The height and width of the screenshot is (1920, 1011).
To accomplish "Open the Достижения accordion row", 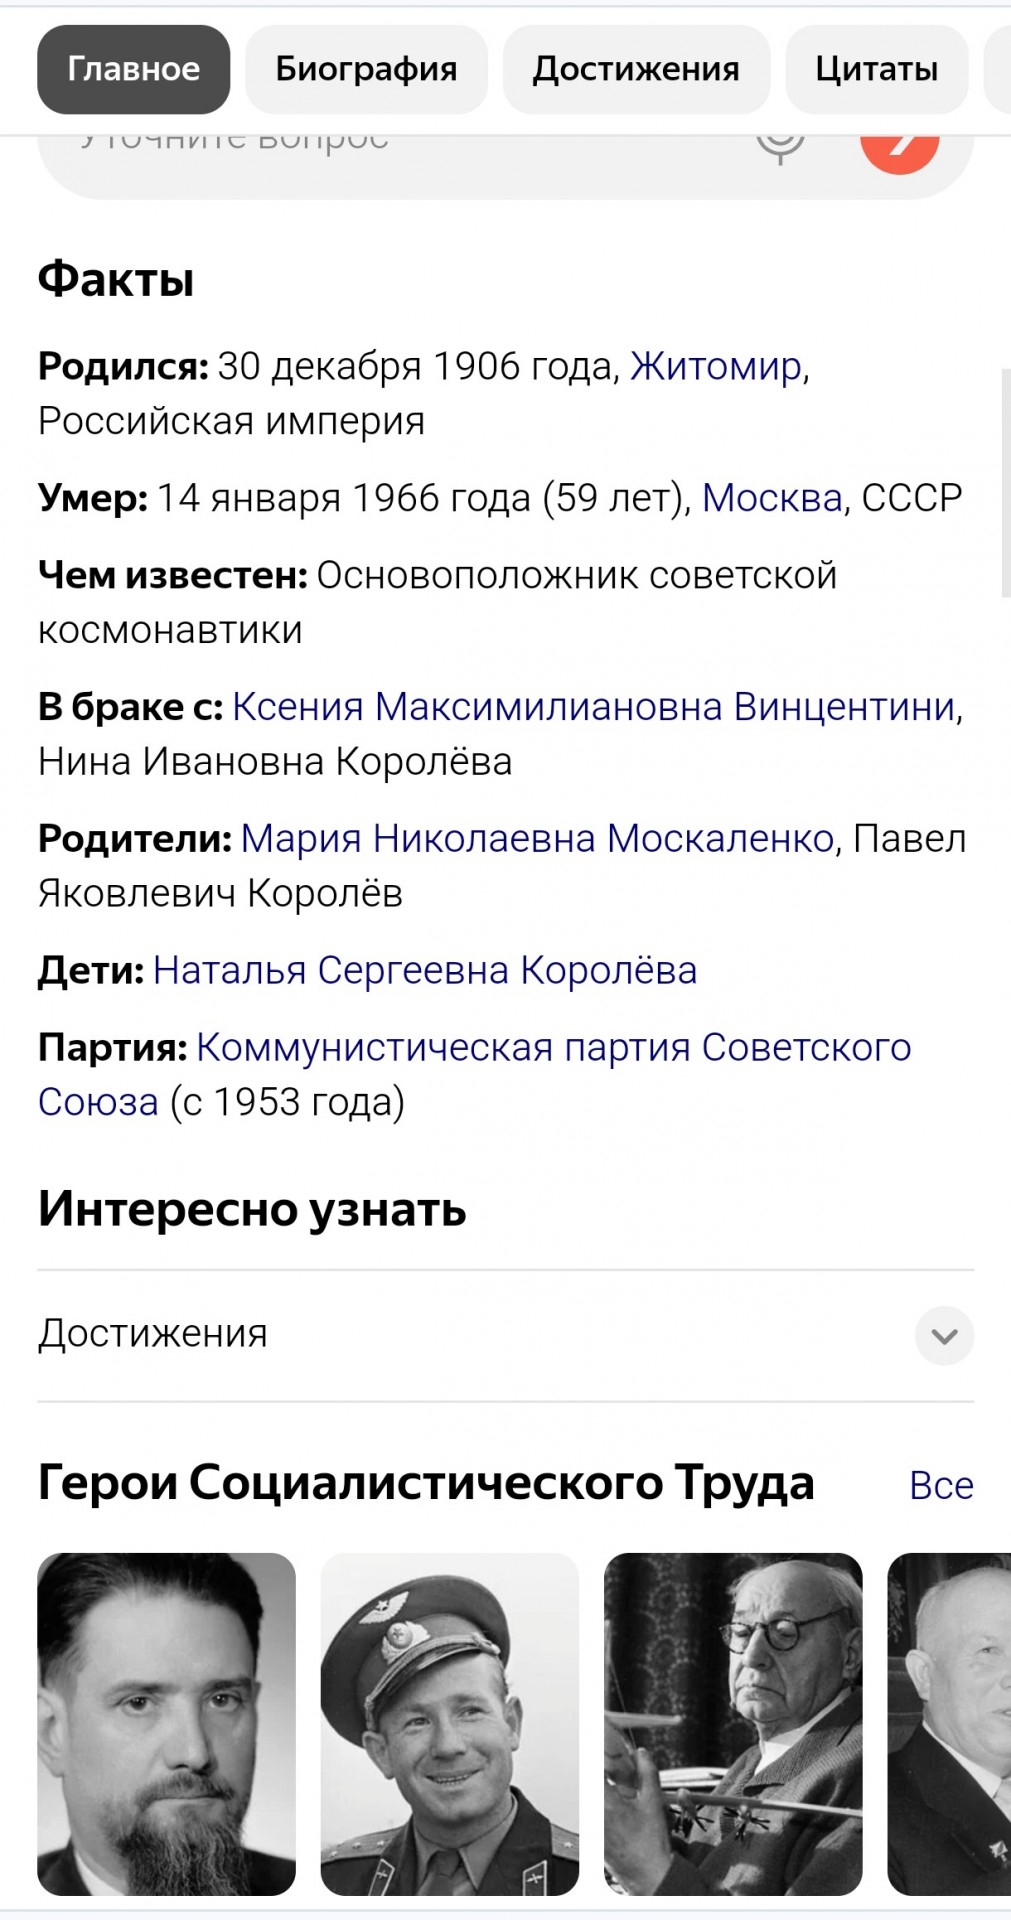I will point(505,1335).
